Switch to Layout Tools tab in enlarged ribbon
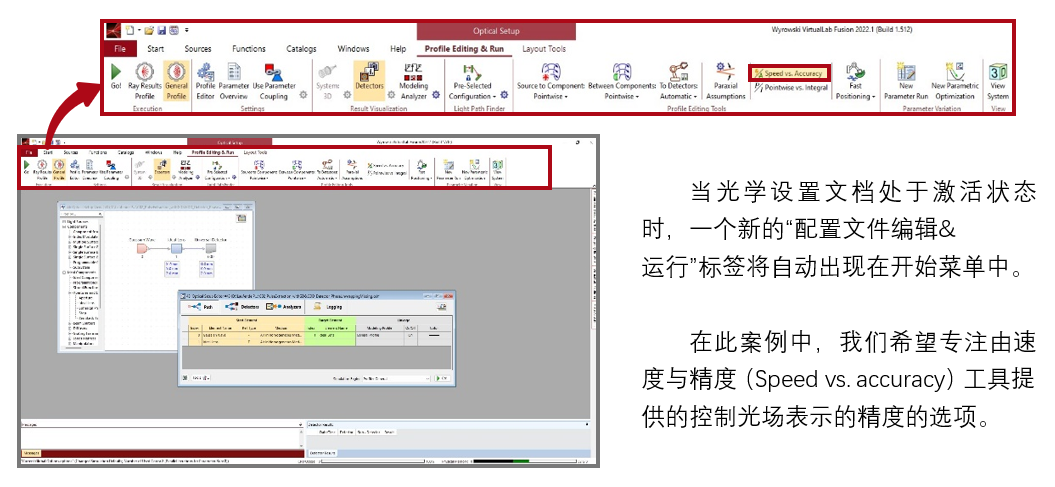The width and height of the screenshot is (1055, 487). (544, 48)
